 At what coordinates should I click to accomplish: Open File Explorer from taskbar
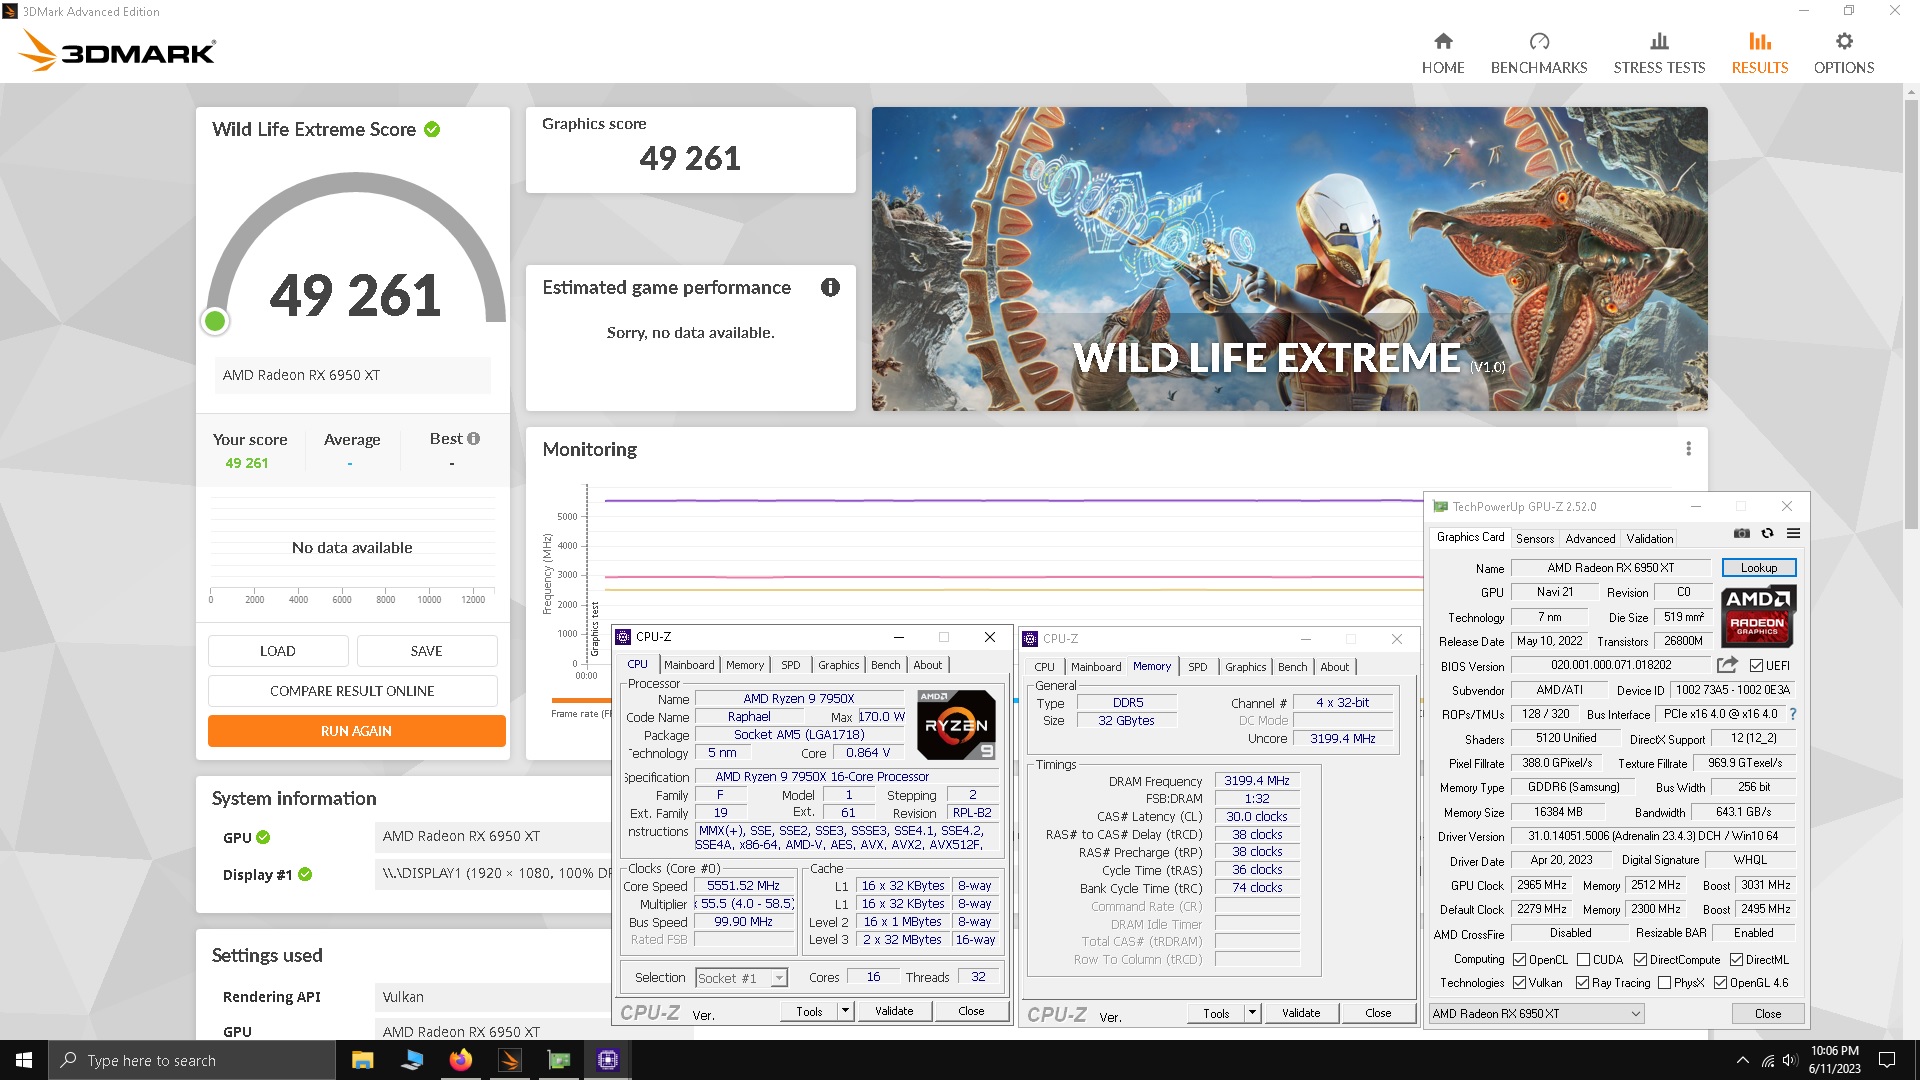tap(362, 1060)
